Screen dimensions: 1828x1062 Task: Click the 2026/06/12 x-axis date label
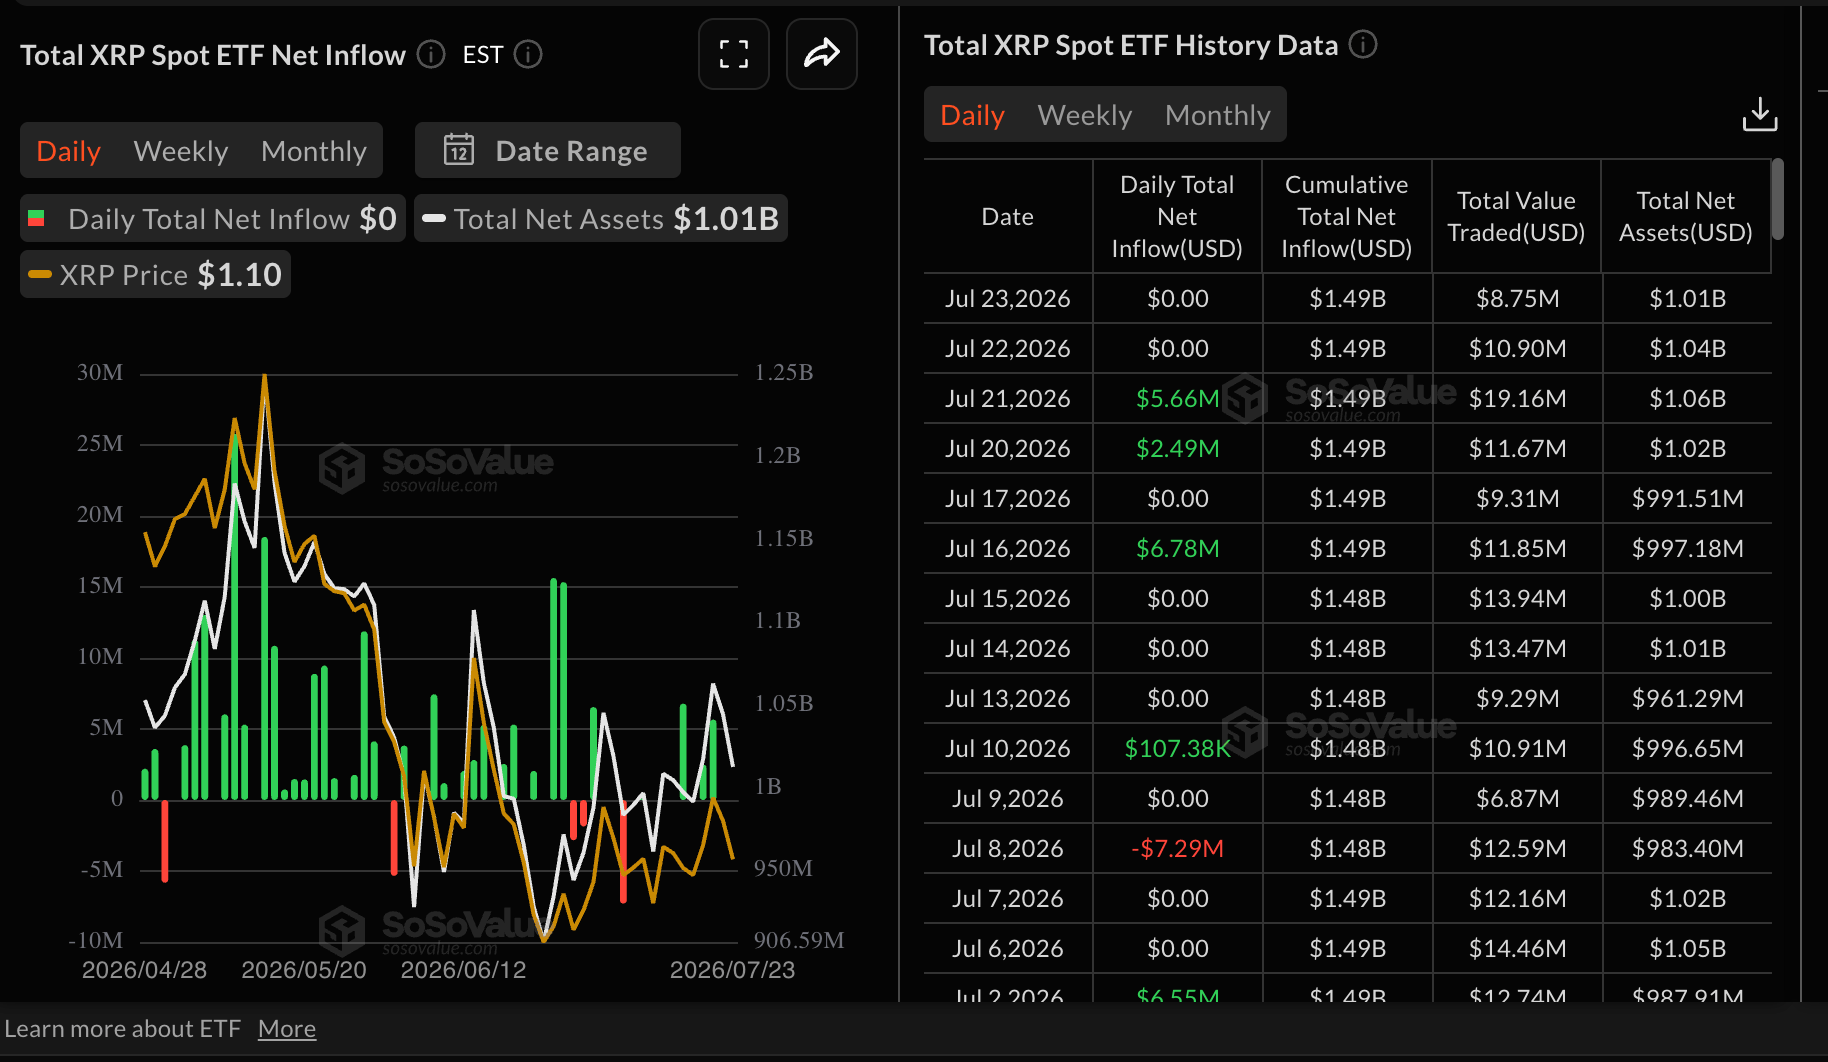click(463, 970)
